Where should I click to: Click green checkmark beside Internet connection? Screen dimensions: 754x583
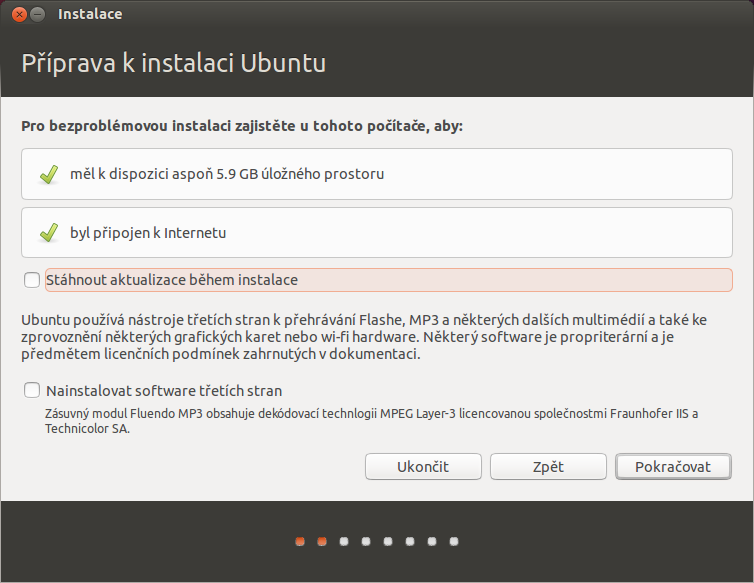tap(49, 233)
